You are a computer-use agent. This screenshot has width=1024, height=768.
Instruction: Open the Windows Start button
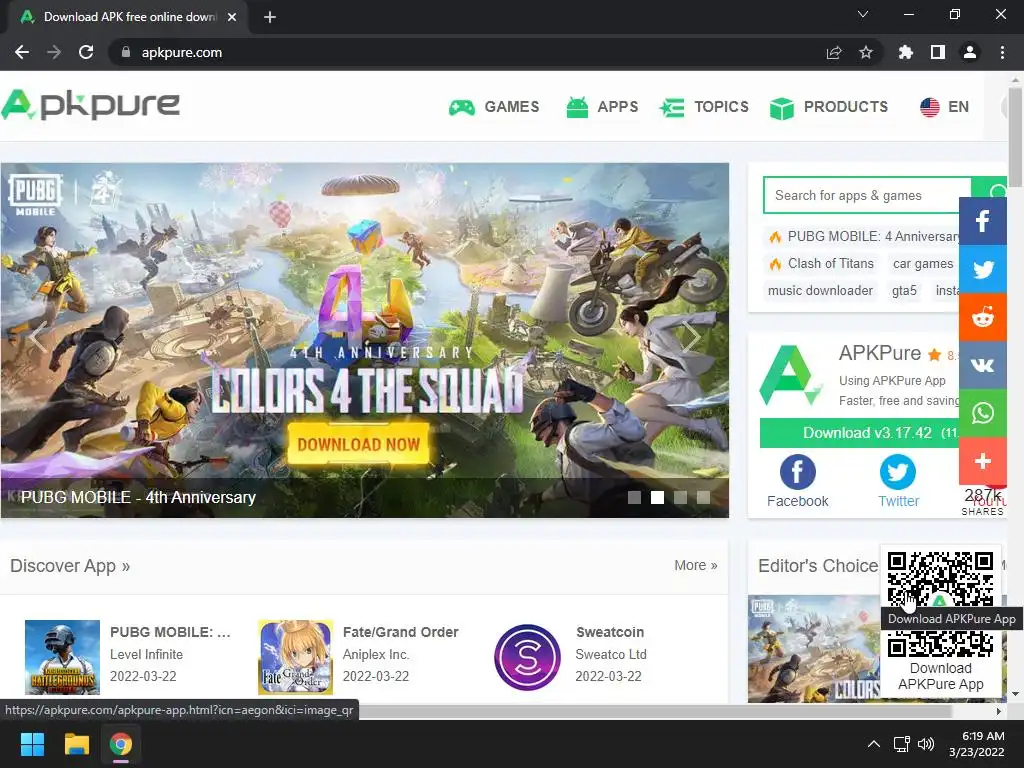(x=32, y=744)
